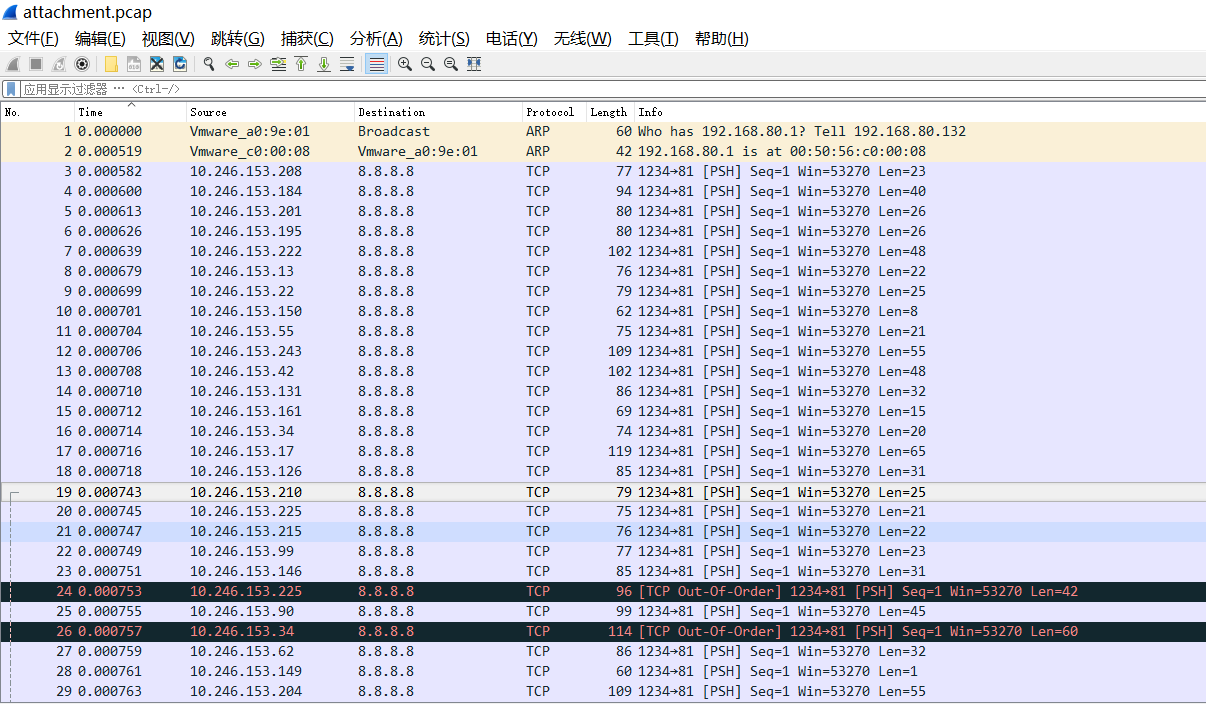Open capture options gear icon
The height and width of the screenshot is (704, 1206).
click(x=82, y=64)
